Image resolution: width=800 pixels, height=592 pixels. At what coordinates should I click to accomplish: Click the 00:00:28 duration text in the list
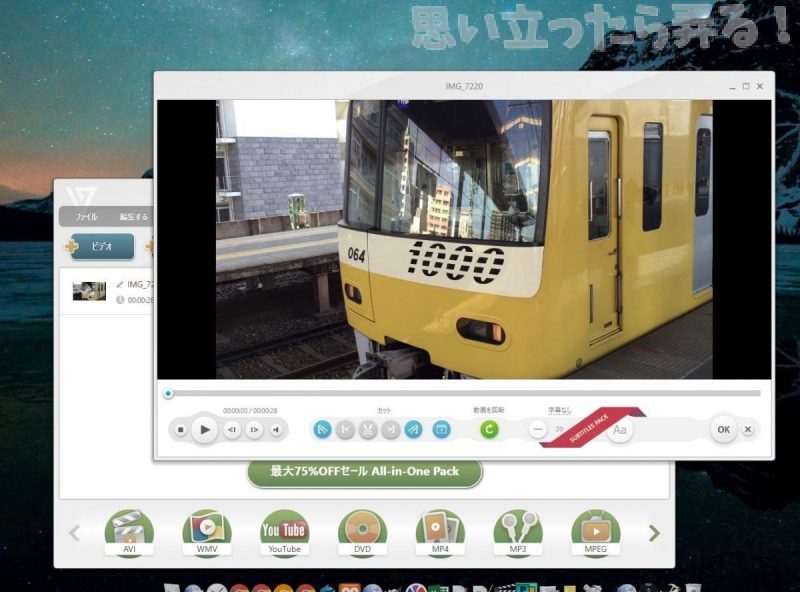coord(140,300)
